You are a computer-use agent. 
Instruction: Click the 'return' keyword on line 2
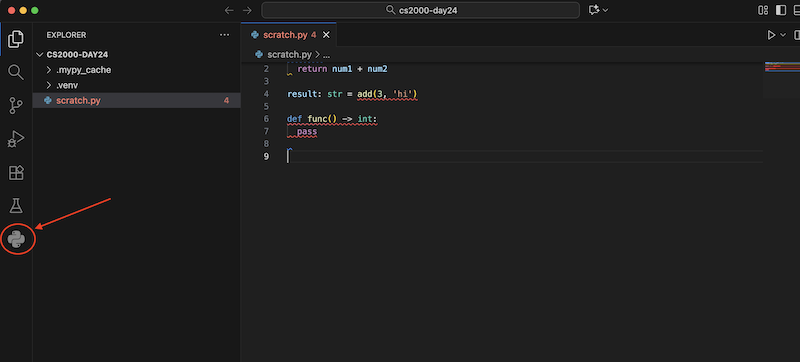click(312, 69)
